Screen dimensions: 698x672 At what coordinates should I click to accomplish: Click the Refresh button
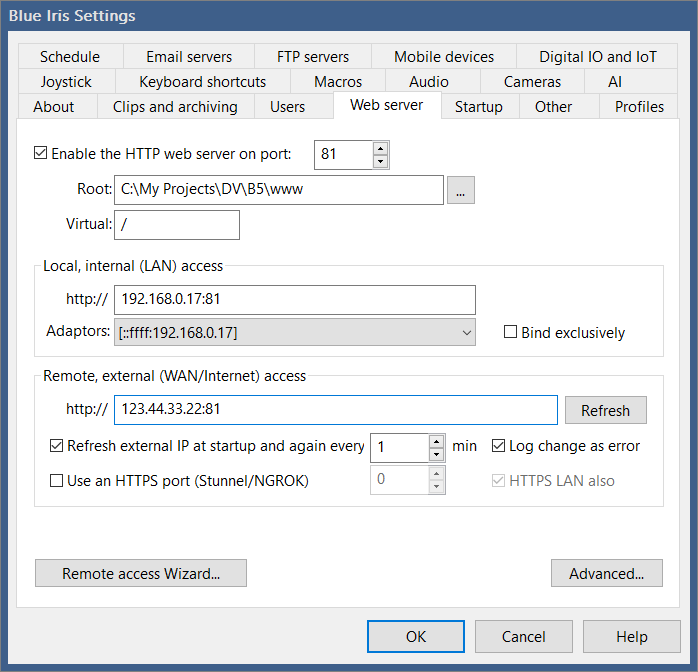(605, 410)
